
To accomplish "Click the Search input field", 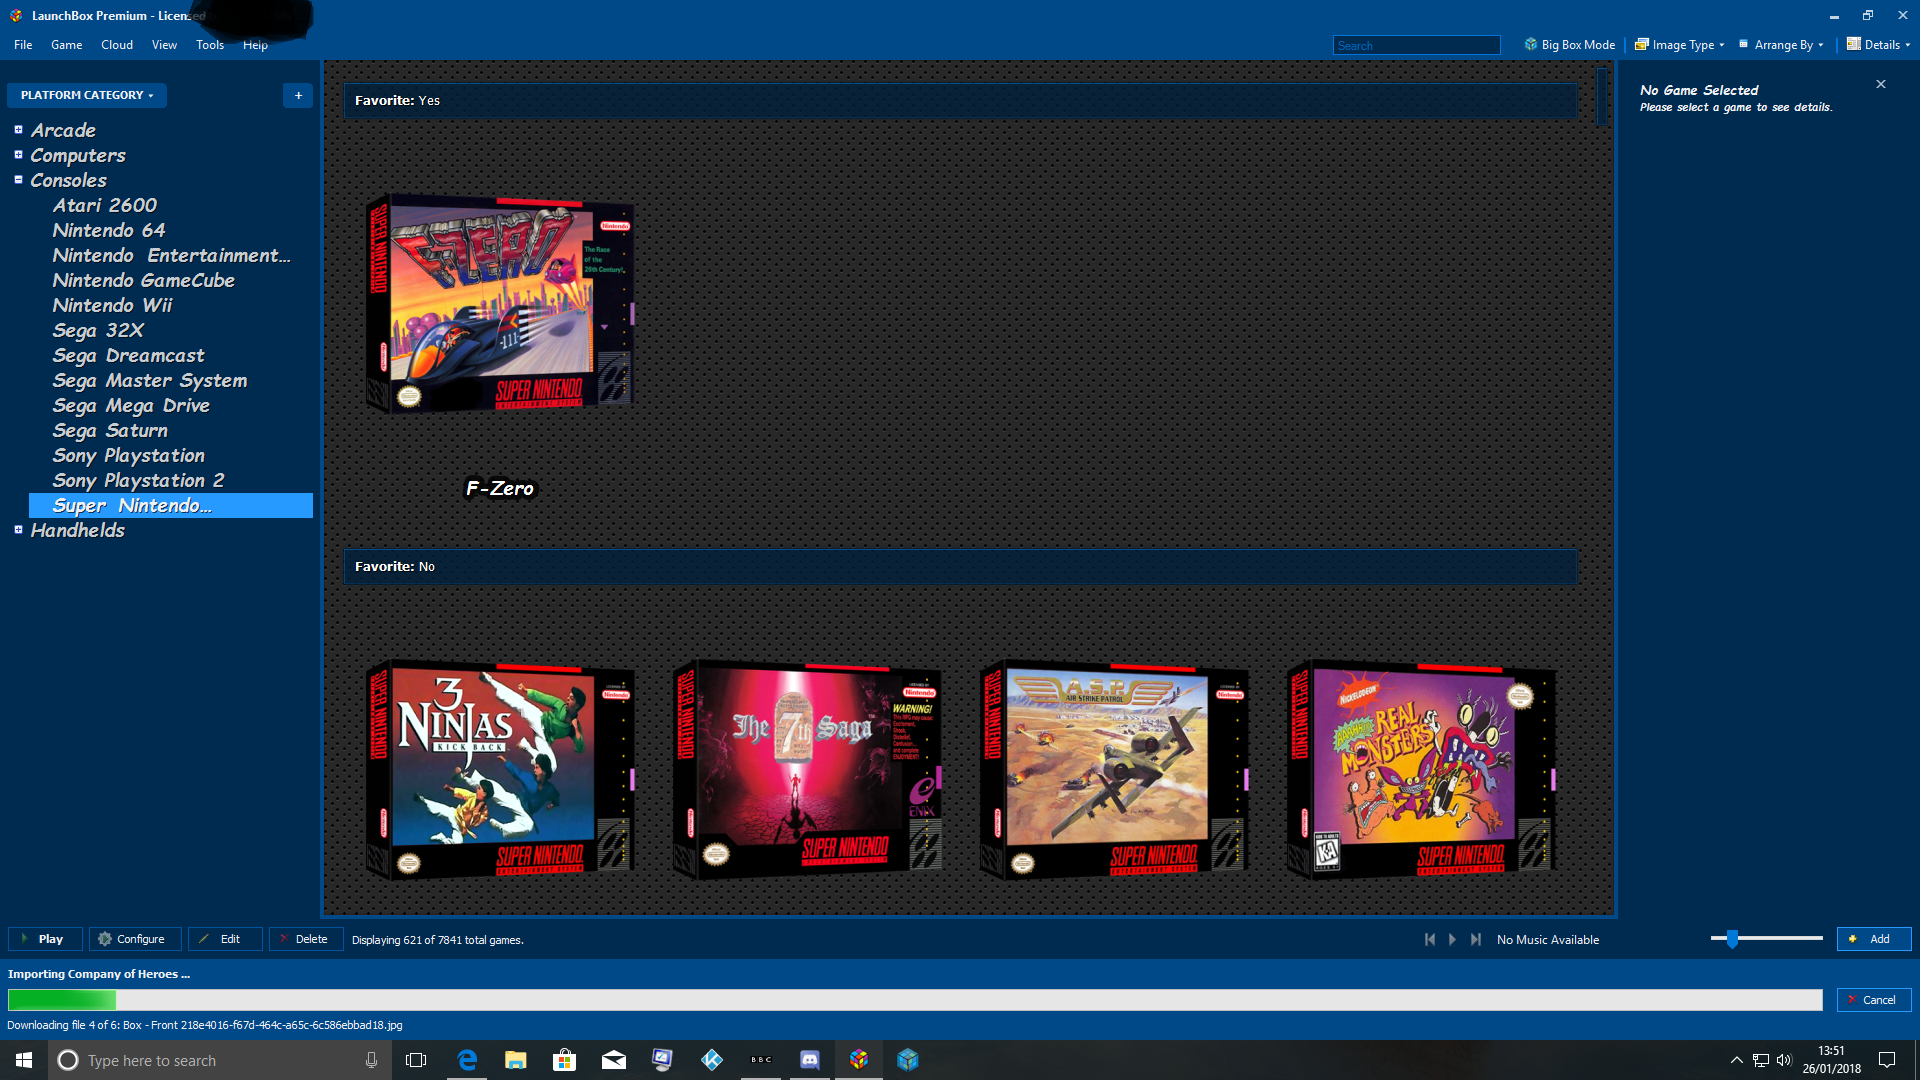I will tap(1416, 45).
